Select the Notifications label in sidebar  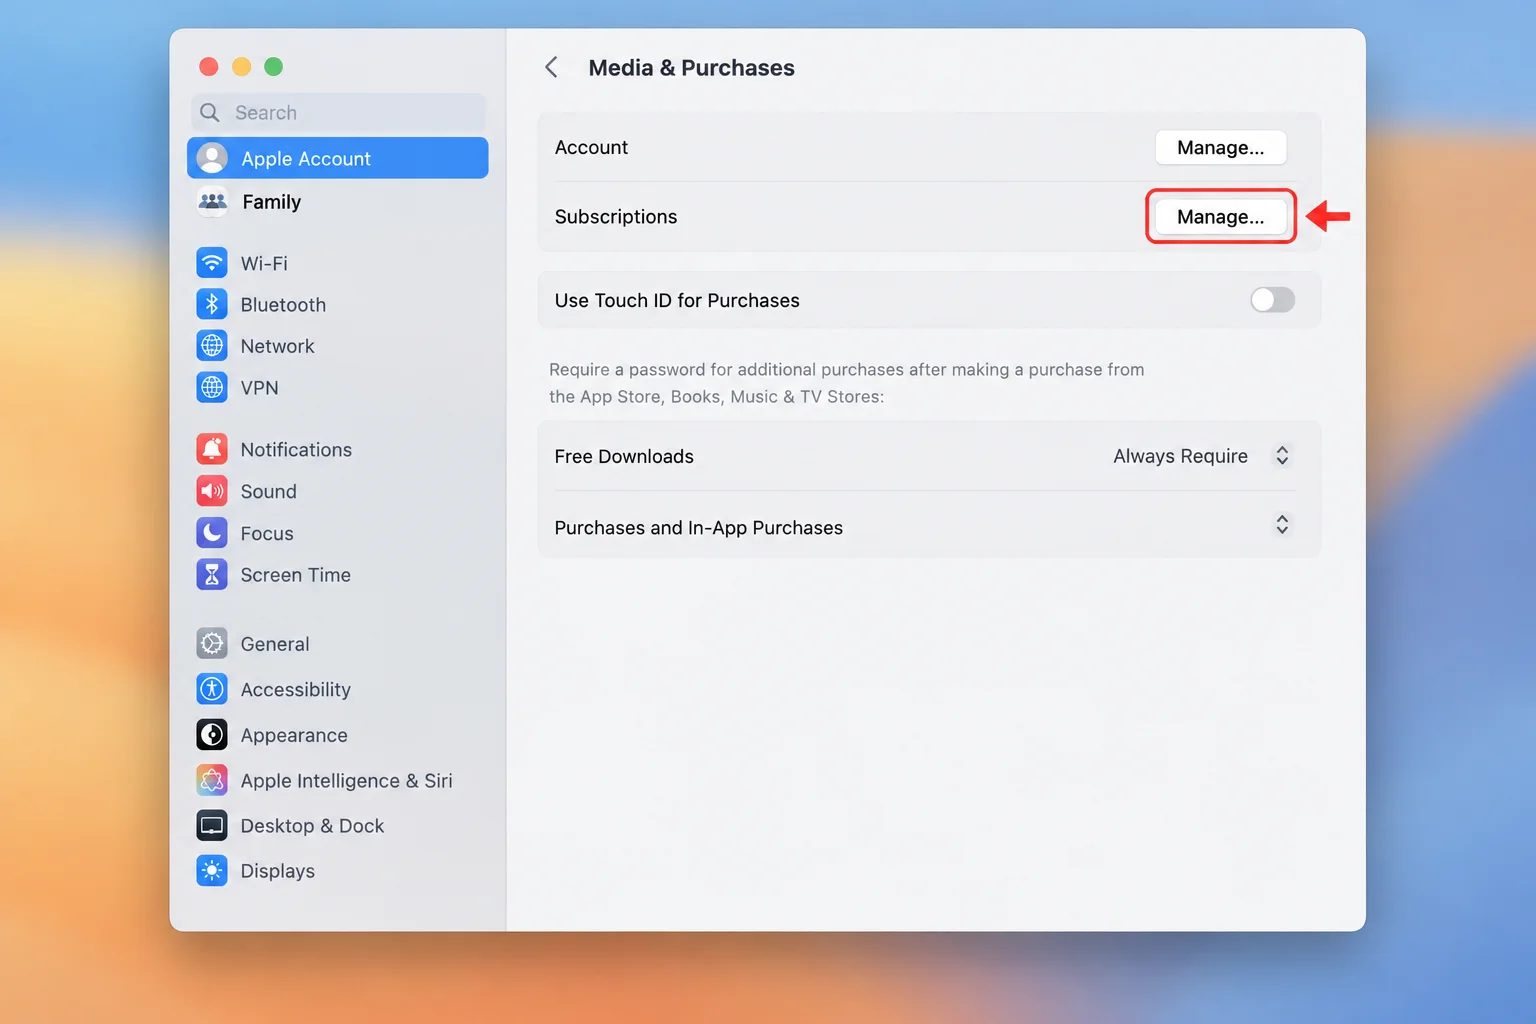point(296,449)
